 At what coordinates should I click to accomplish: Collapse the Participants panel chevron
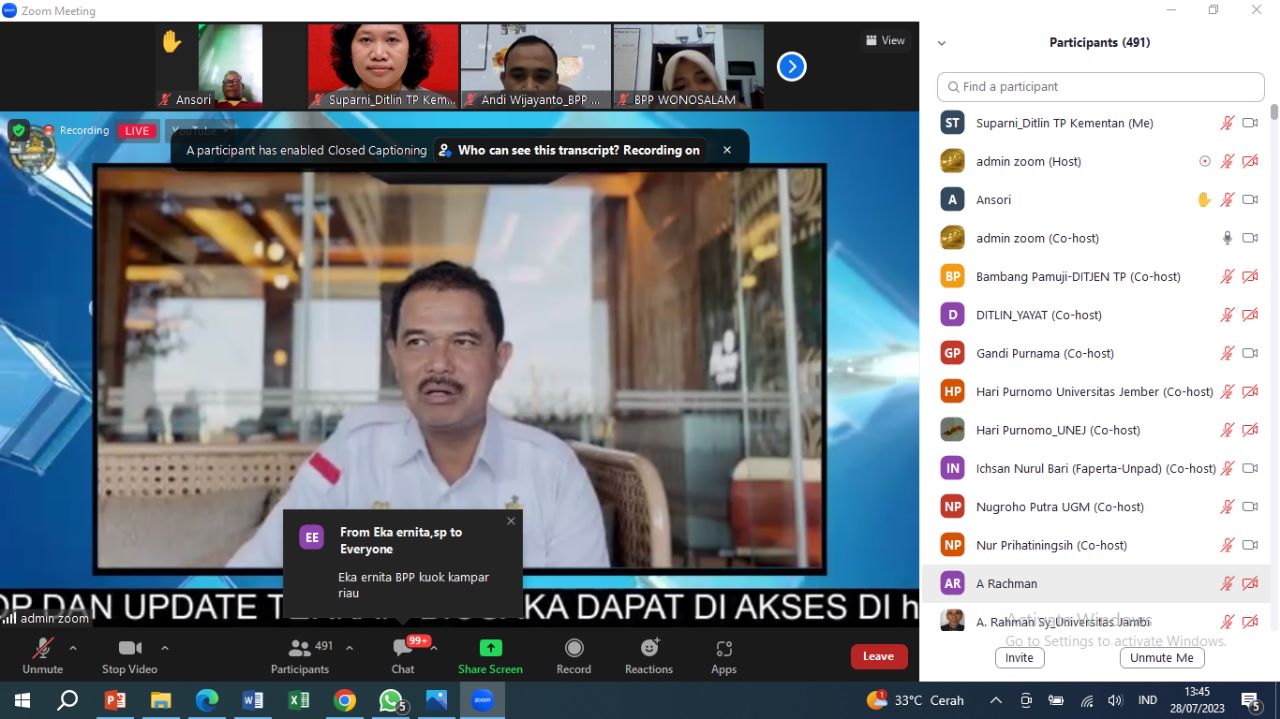(941, 43)
